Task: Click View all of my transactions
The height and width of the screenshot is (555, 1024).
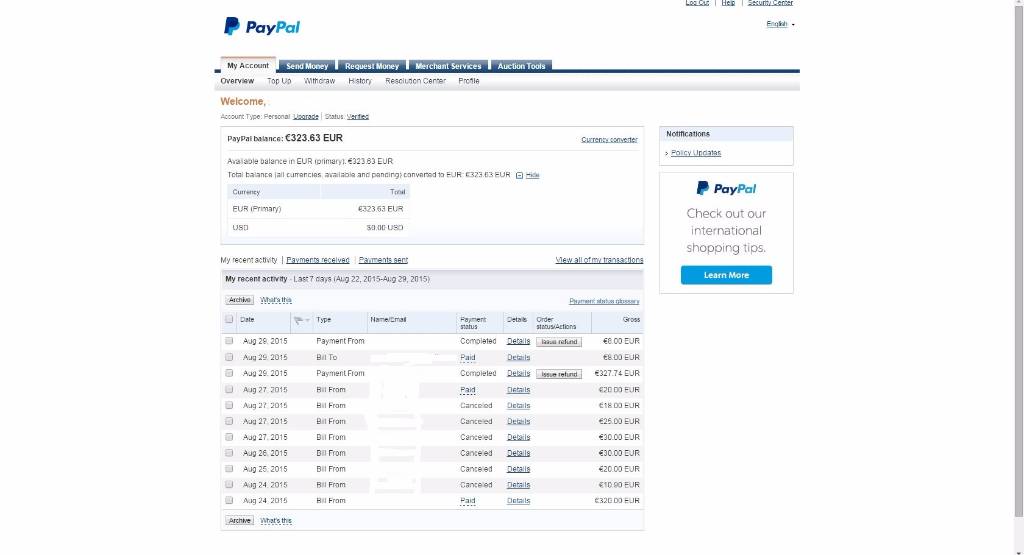Action: tap(599, 260)
